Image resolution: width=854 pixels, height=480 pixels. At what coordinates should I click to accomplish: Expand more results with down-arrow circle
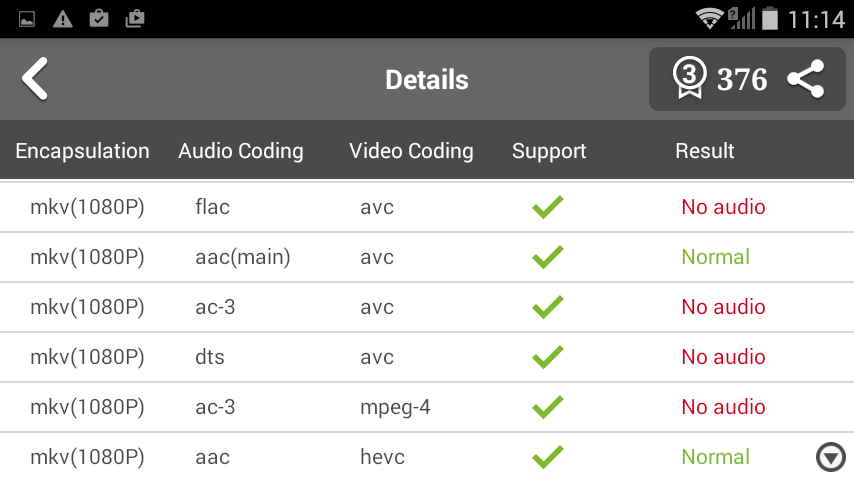click(x=831, y=457)
